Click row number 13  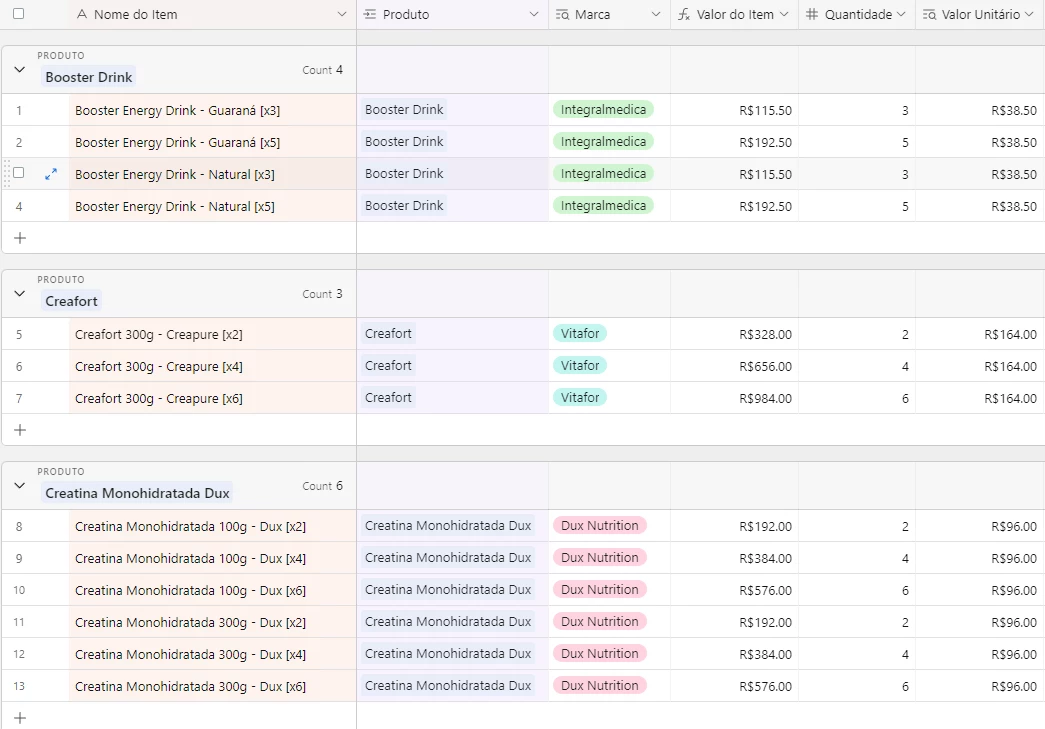pyautogui.click(x=19, y=686)
